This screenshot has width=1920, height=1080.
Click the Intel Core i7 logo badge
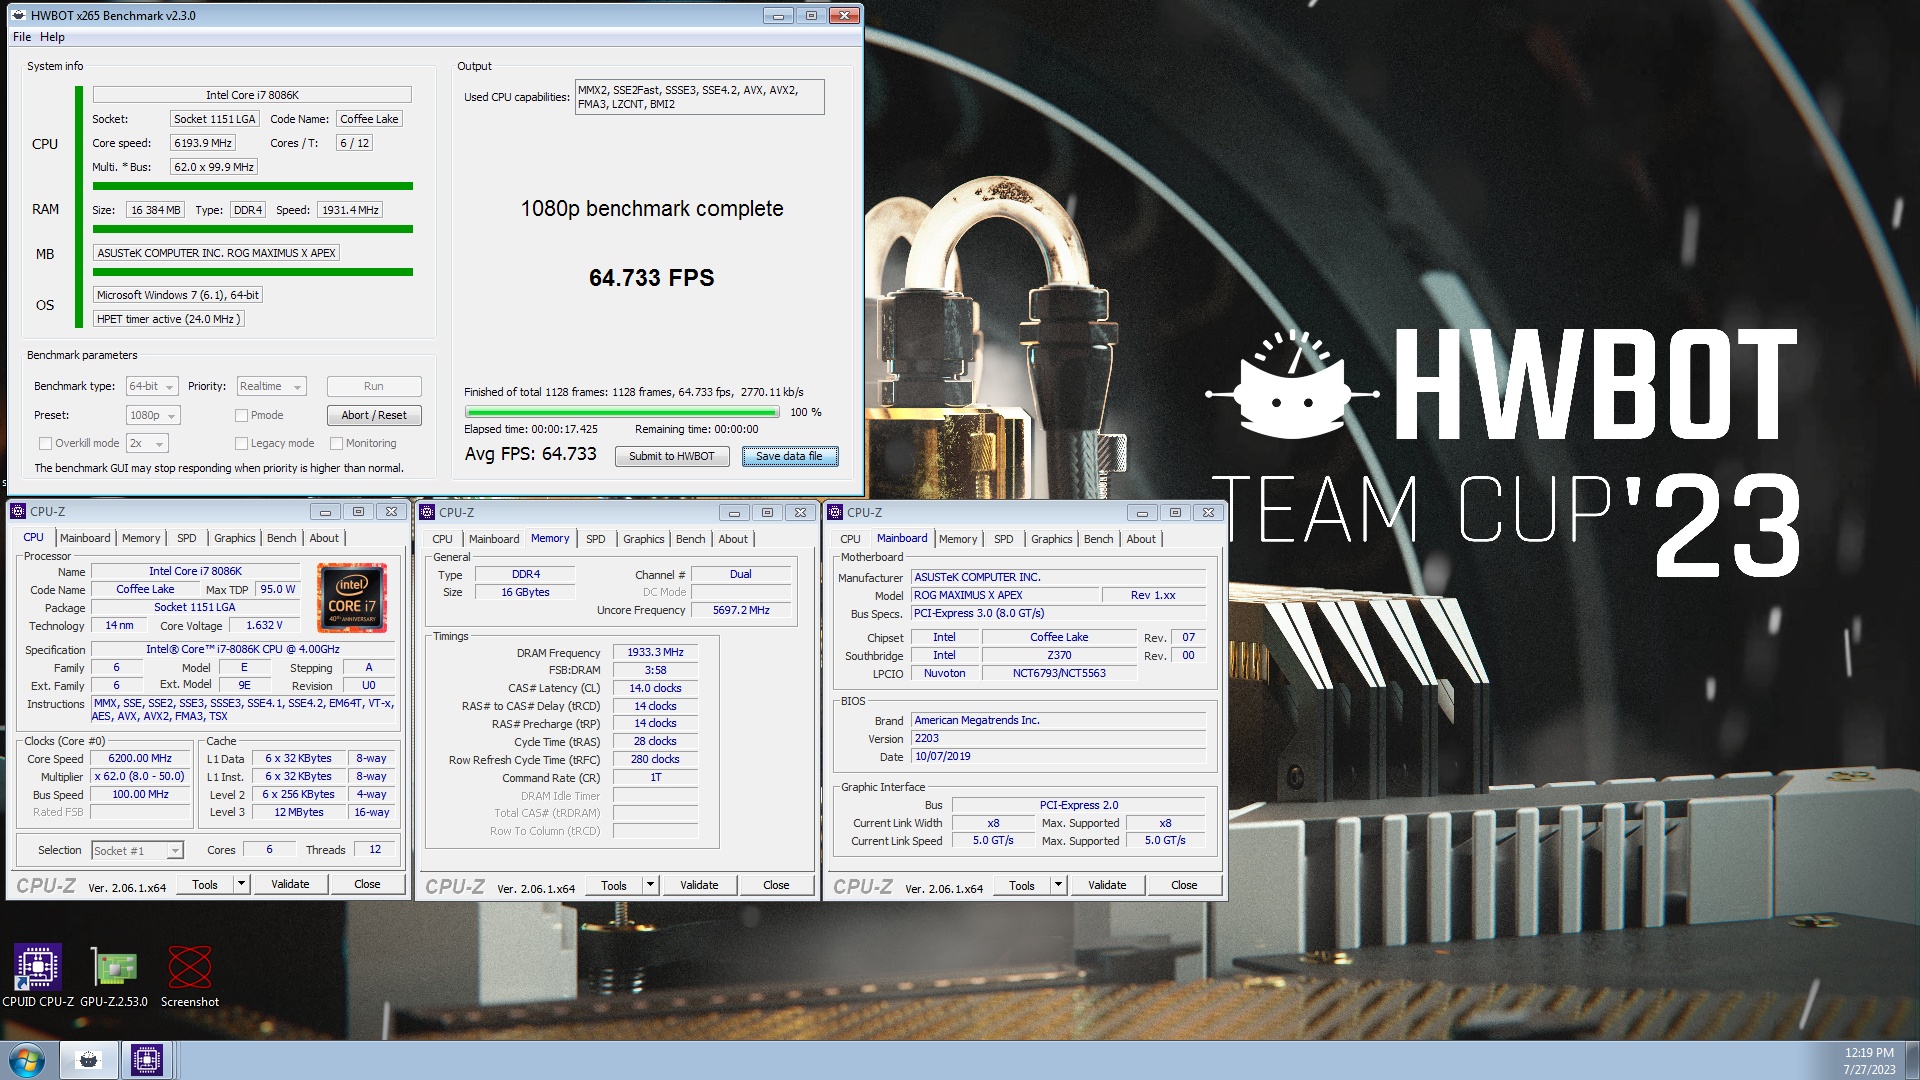pos(352,598)
